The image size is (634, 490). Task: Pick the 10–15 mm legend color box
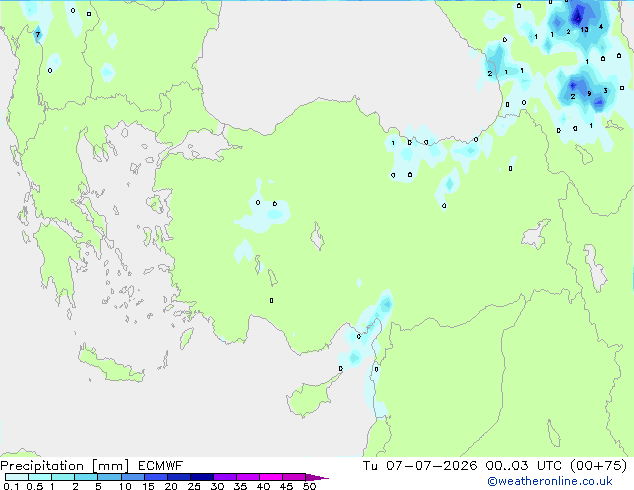[132, 477]
